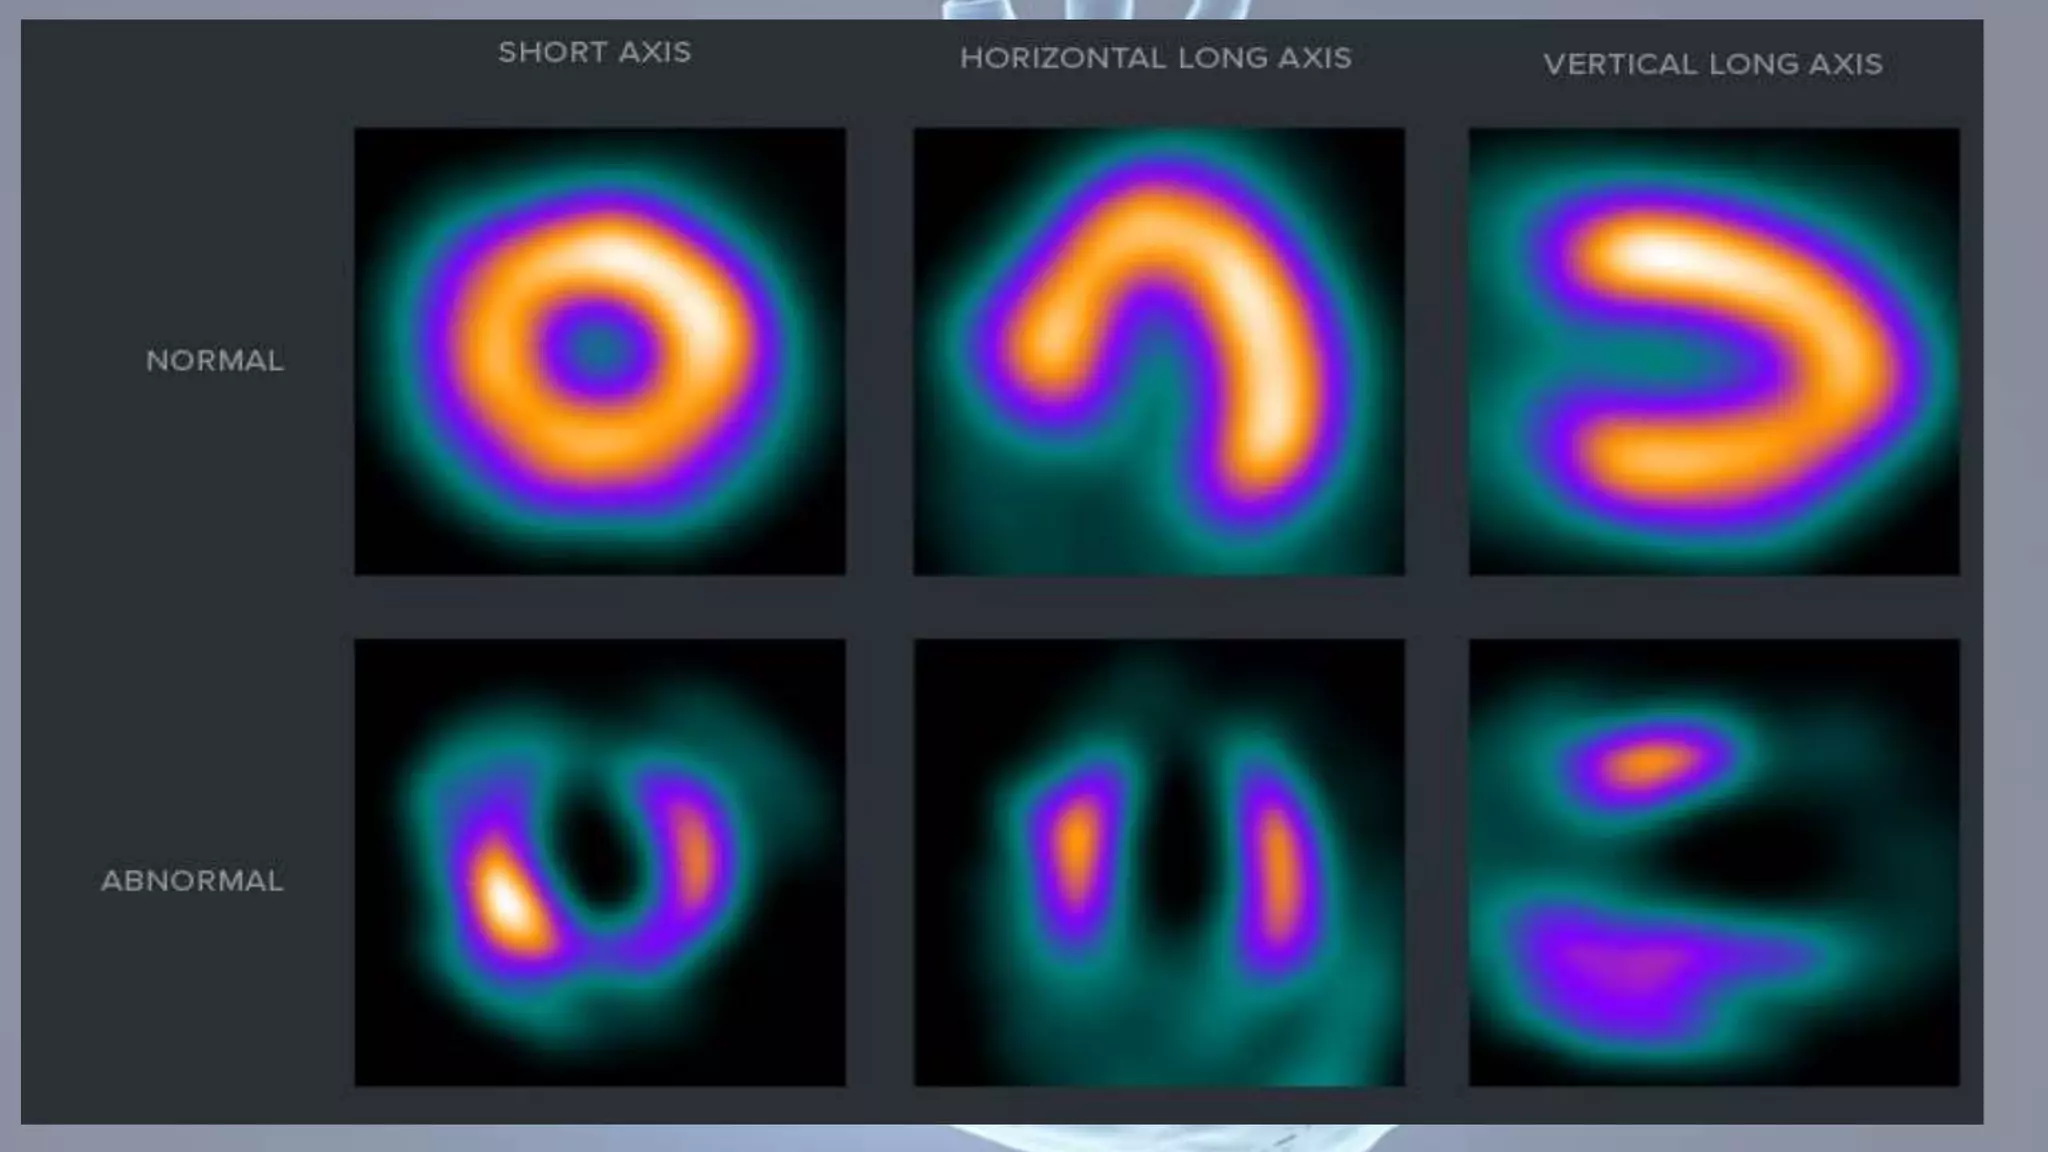Image resolution: width=2048 pixels, height=1152 pixels.
Task: Open the abnormal vertical long axis image
Action: 1713,862
